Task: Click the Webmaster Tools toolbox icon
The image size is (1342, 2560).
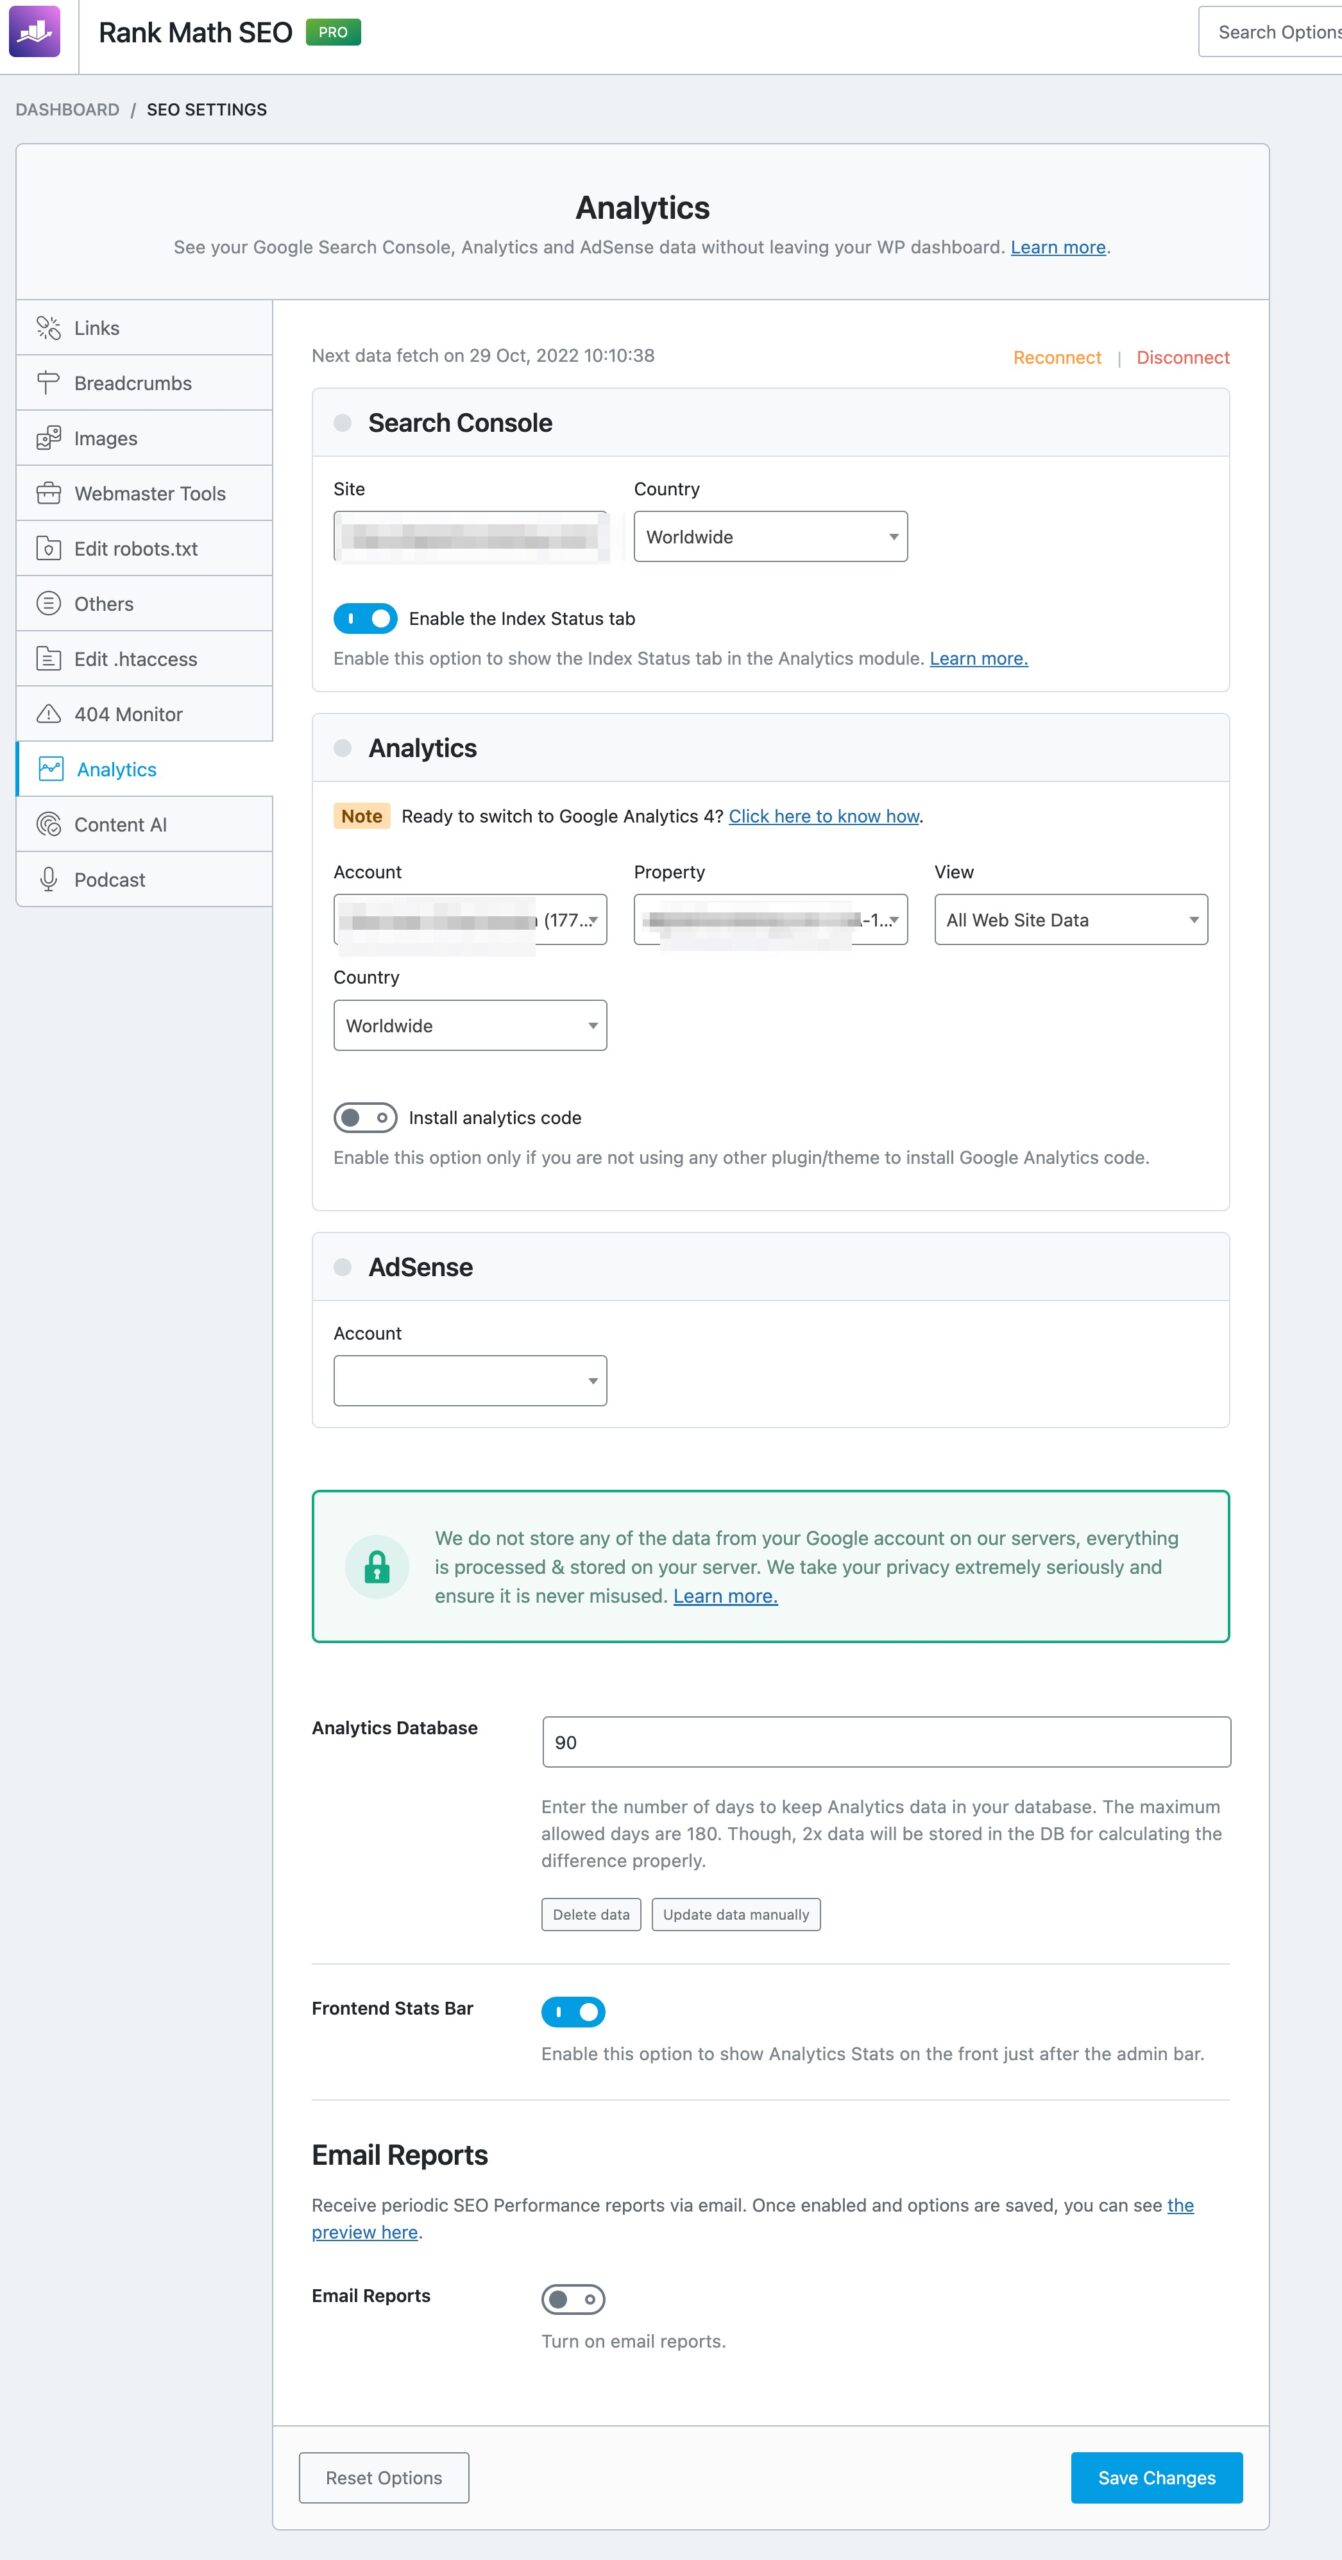Action: point(48,493)
